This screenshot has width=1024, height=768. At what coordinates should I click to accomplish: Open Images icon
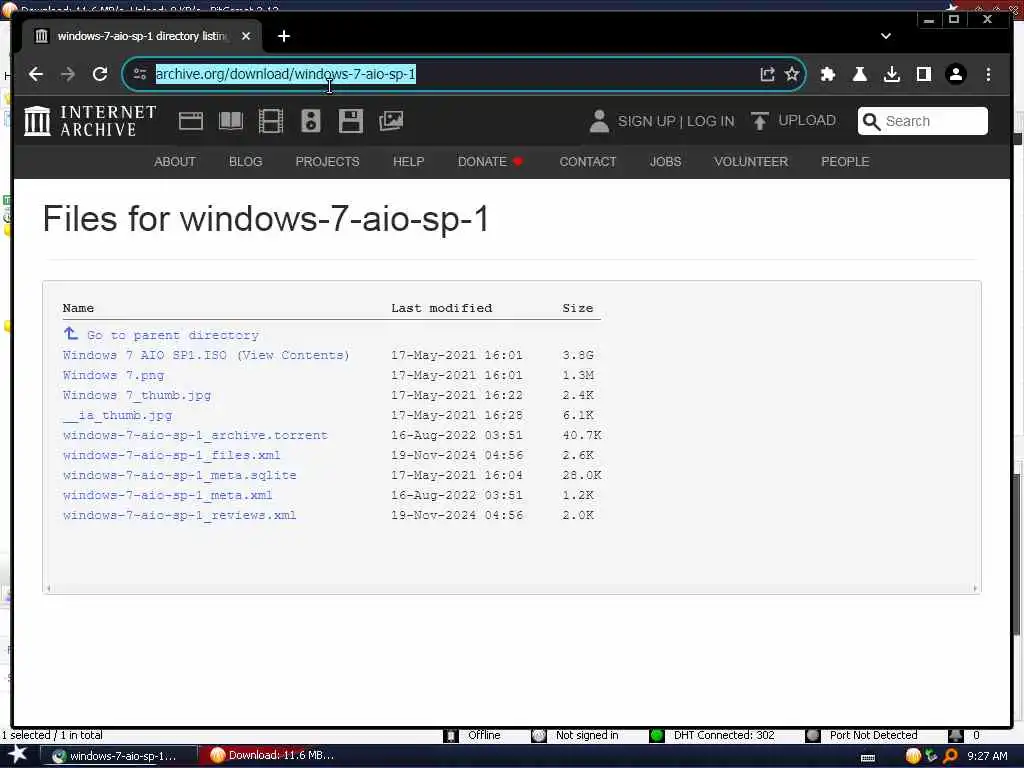391,121
